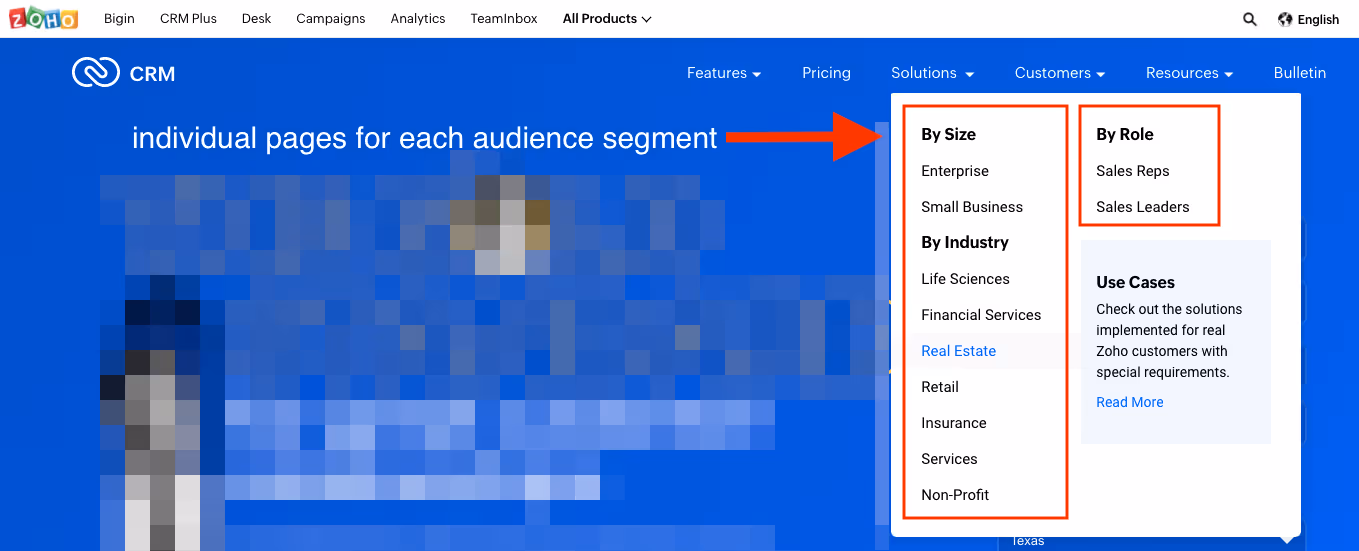Open TeamInbox in top bar
Screen dimensions: 1359x551
click(504, 19)
